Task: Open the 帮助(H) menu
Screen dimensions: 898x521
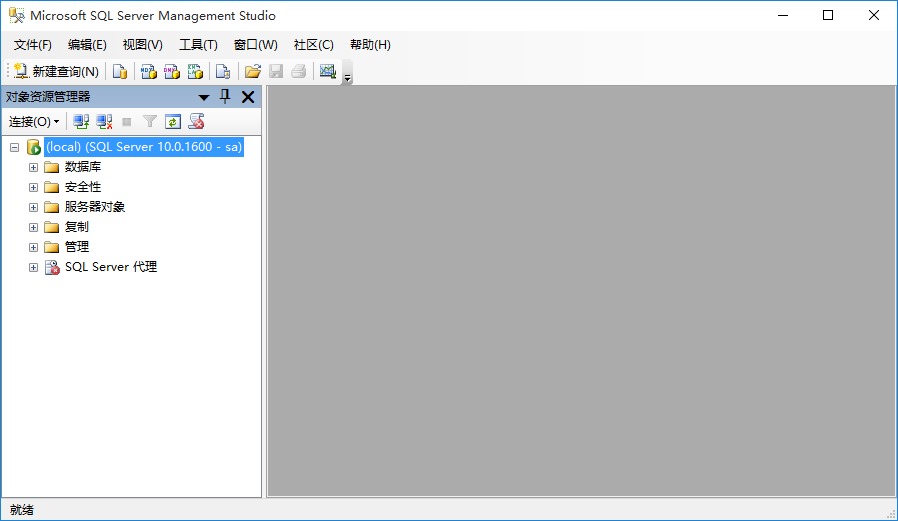Action: (370, 45)
